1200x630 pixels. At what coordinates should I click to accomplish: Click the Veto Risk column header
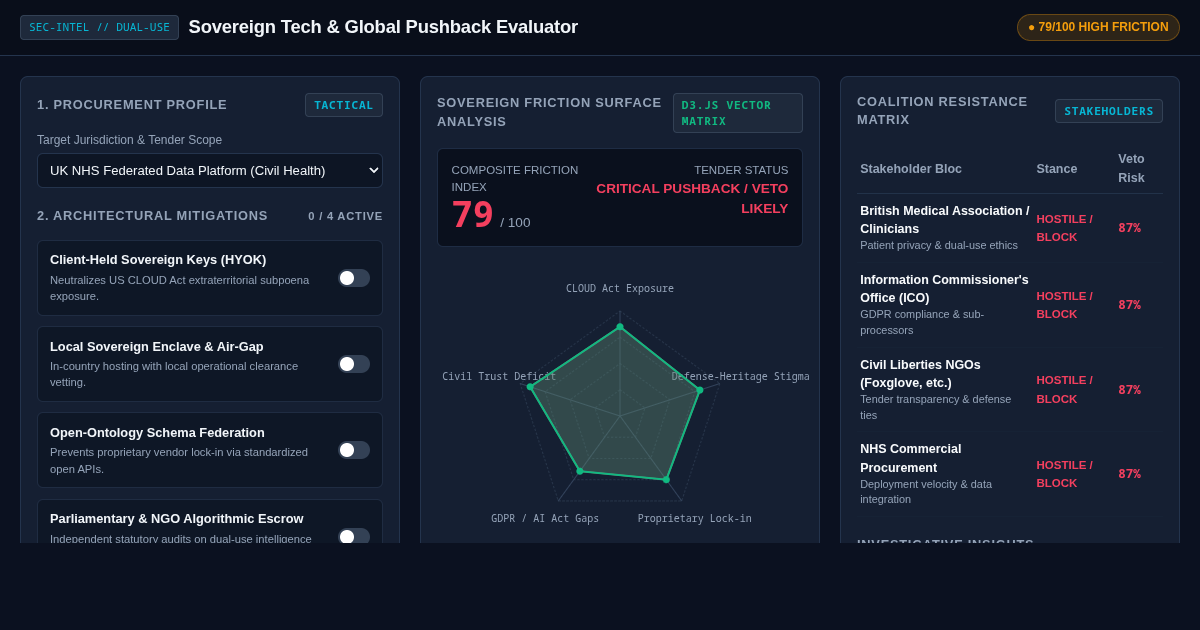pyautogui.click(x=1131, y=168)
